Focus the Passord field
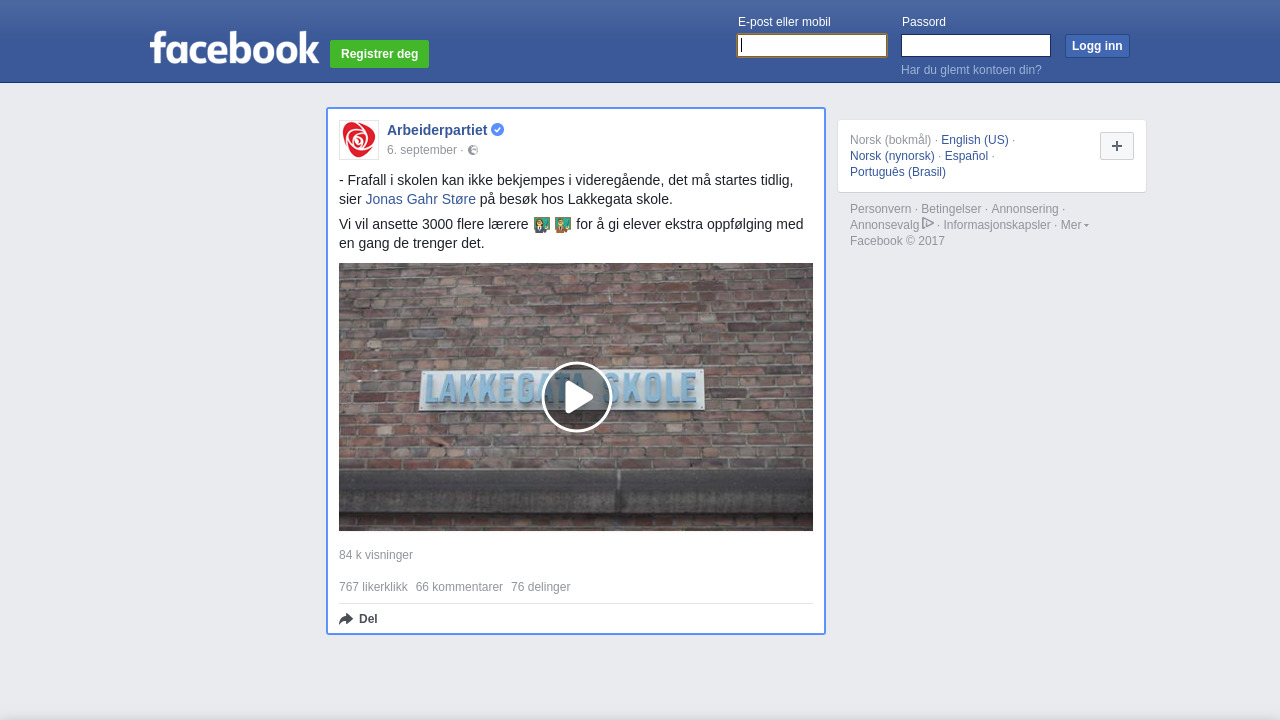This screenshot has width=1280, height=720. pyautogui.click(x=976, y=46)
